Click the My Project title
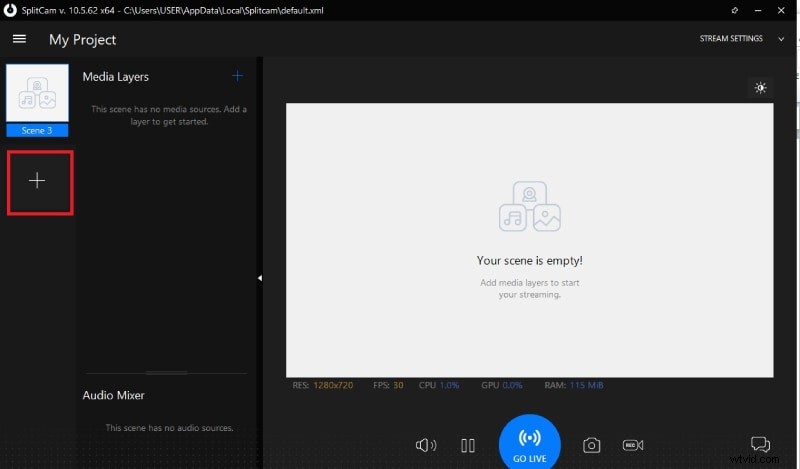800x469 pixels. pyautogui.click(x=82, y=40)
